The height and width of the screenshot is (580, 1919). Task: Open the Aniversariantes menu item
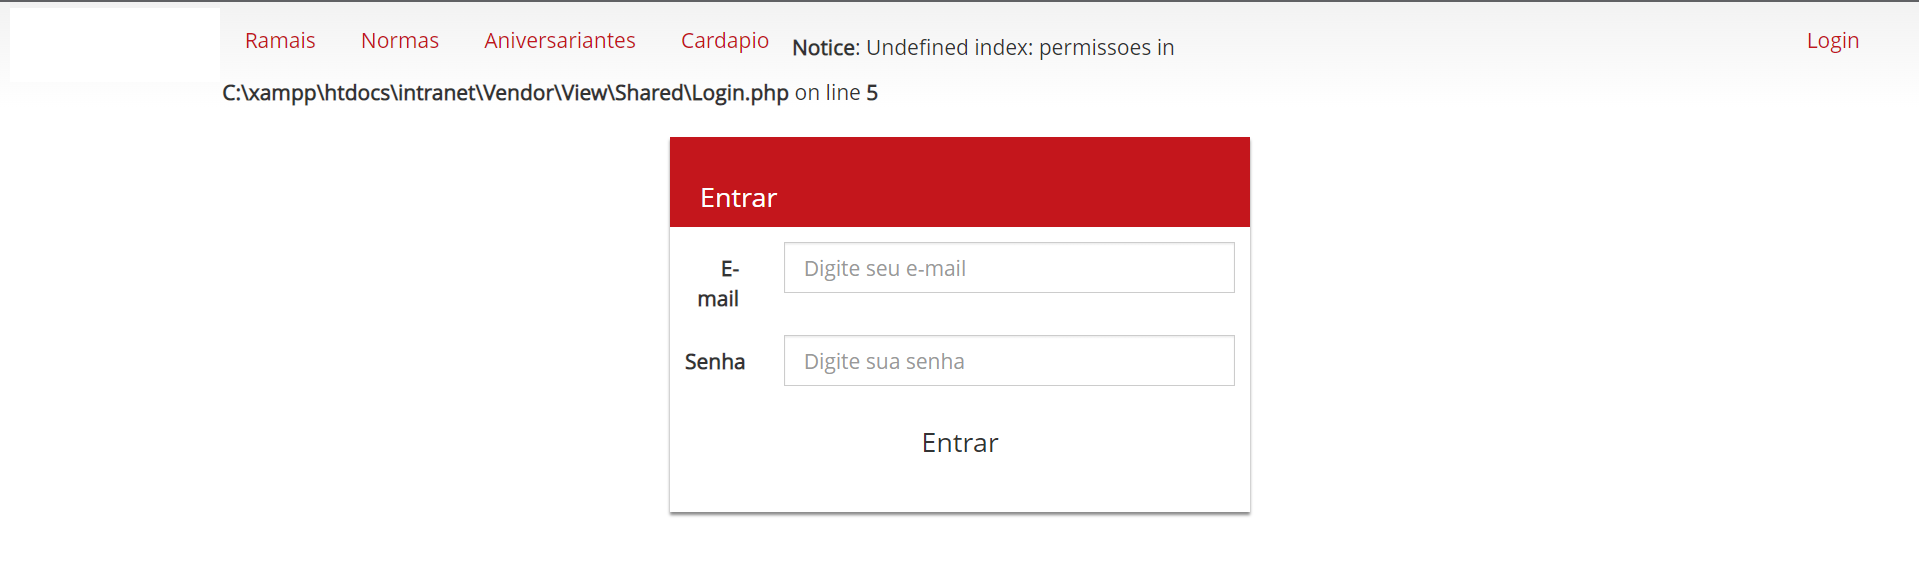point(560,40)
